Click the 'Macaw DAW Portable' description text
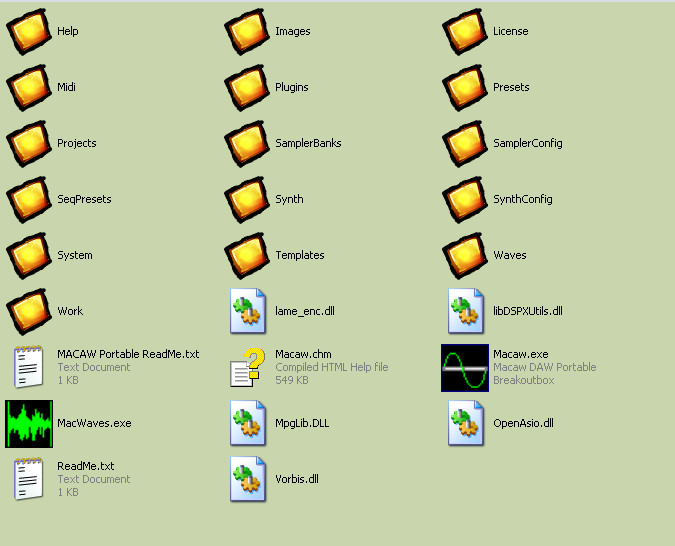Viewport: 675px width, 546px height. (x=545, y=367)
